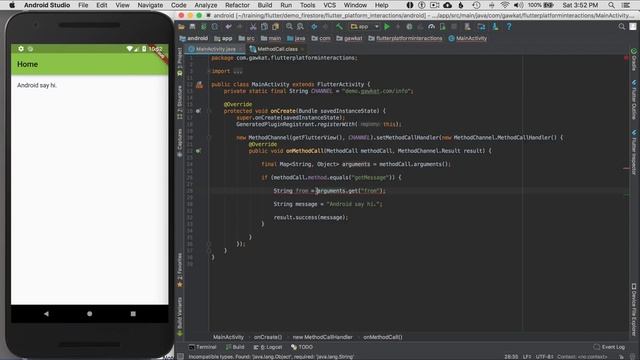Open the Refactor menu

[x=237, y=5]
